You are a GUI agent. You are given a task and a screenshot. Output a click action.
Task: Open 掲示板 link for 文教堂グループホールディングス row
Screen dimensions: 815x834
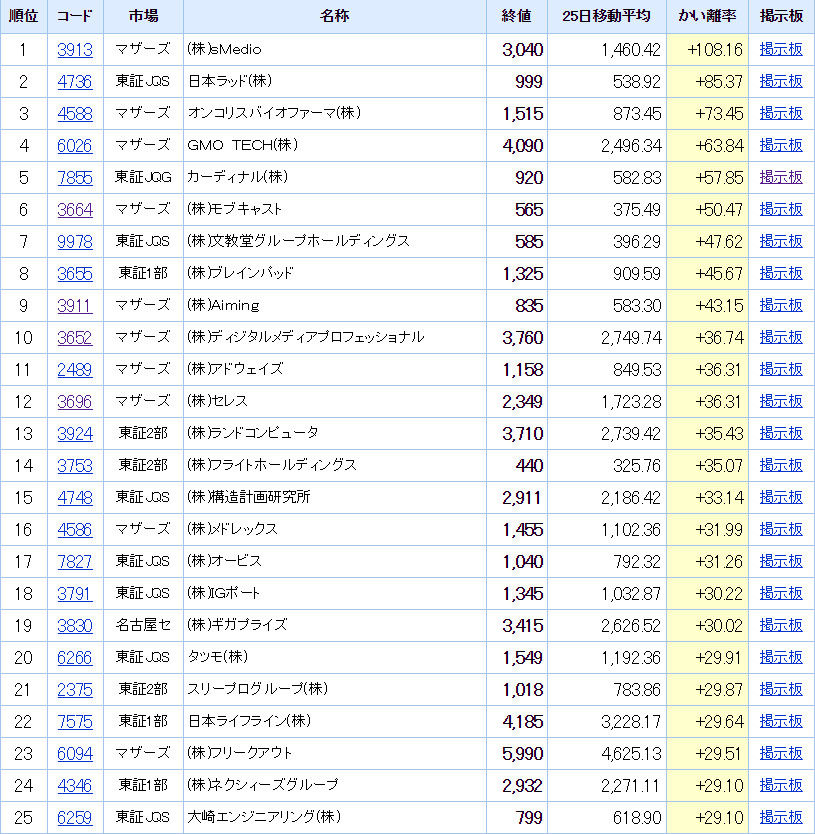pos(781,241)
